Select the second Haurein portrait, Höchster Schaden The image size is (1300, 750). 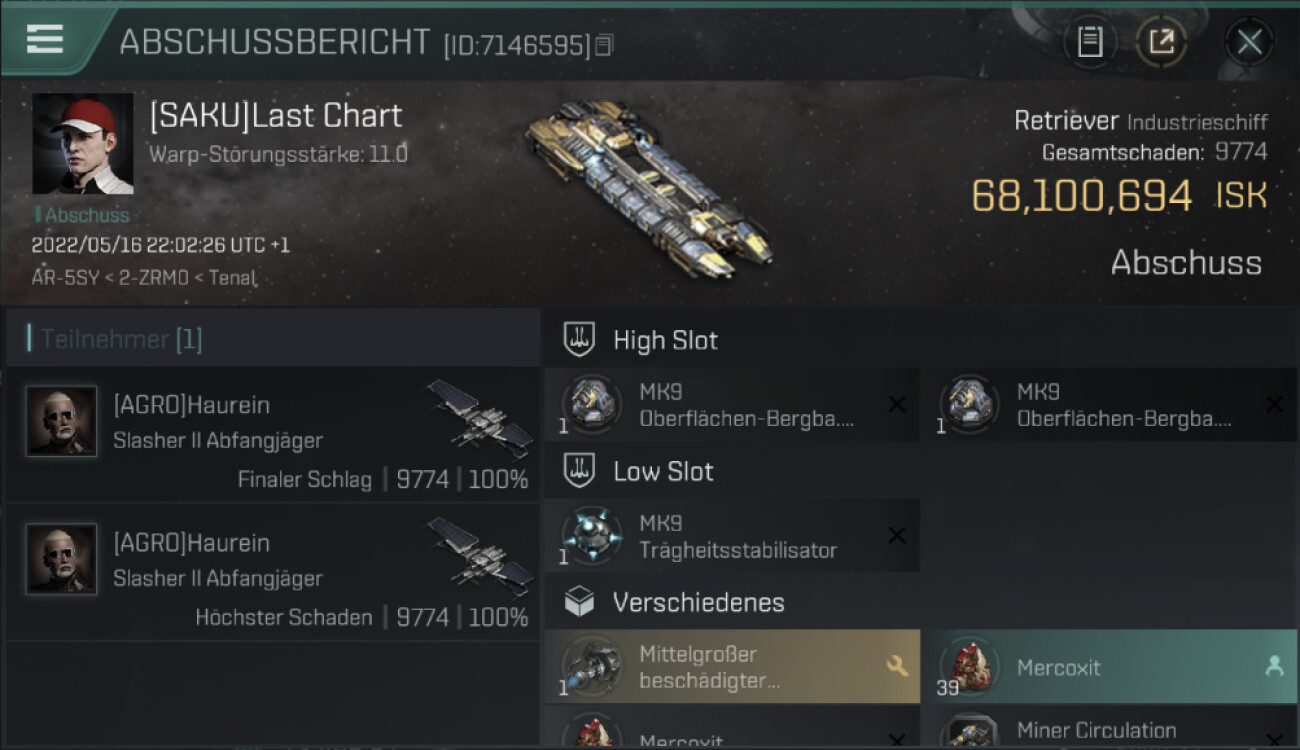coord(61,559)
